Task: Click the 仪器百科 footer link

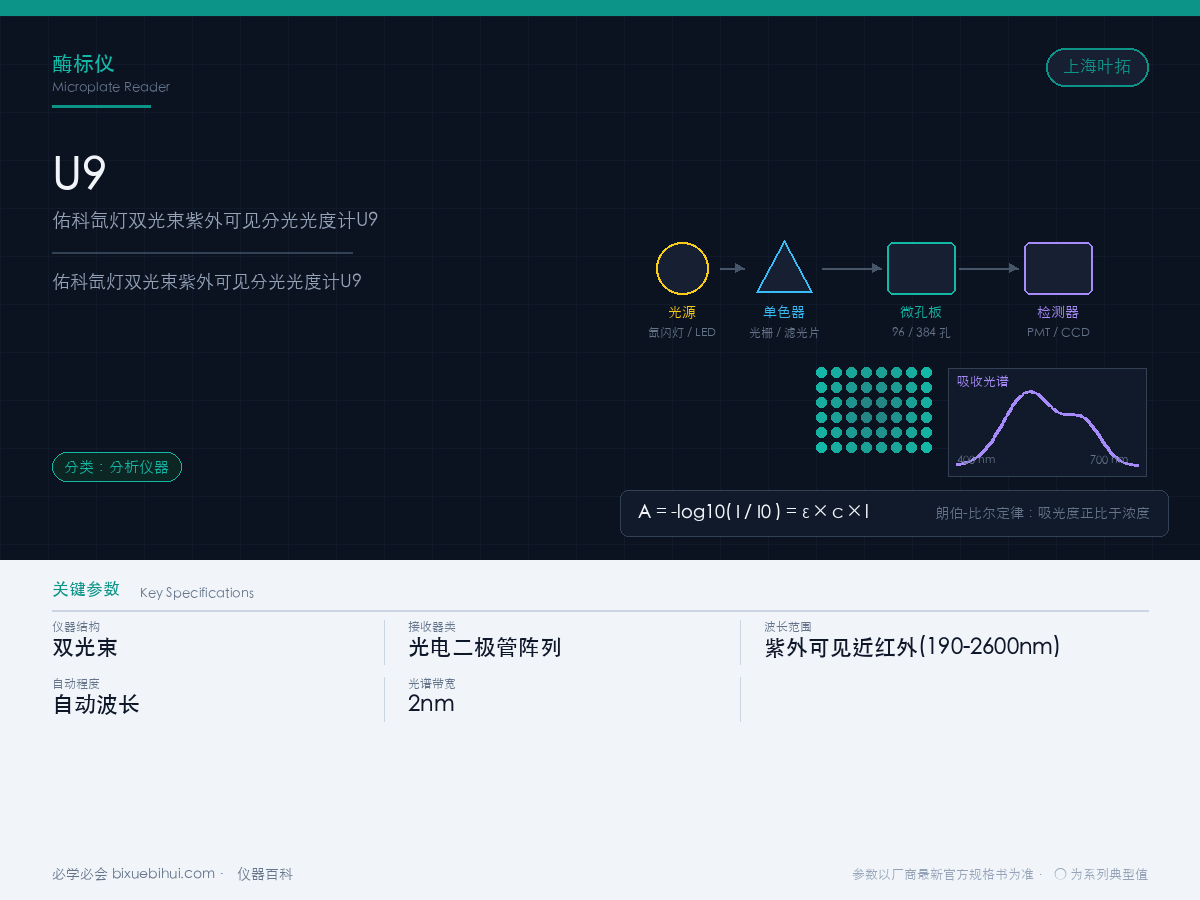Action: click(265, 874)
